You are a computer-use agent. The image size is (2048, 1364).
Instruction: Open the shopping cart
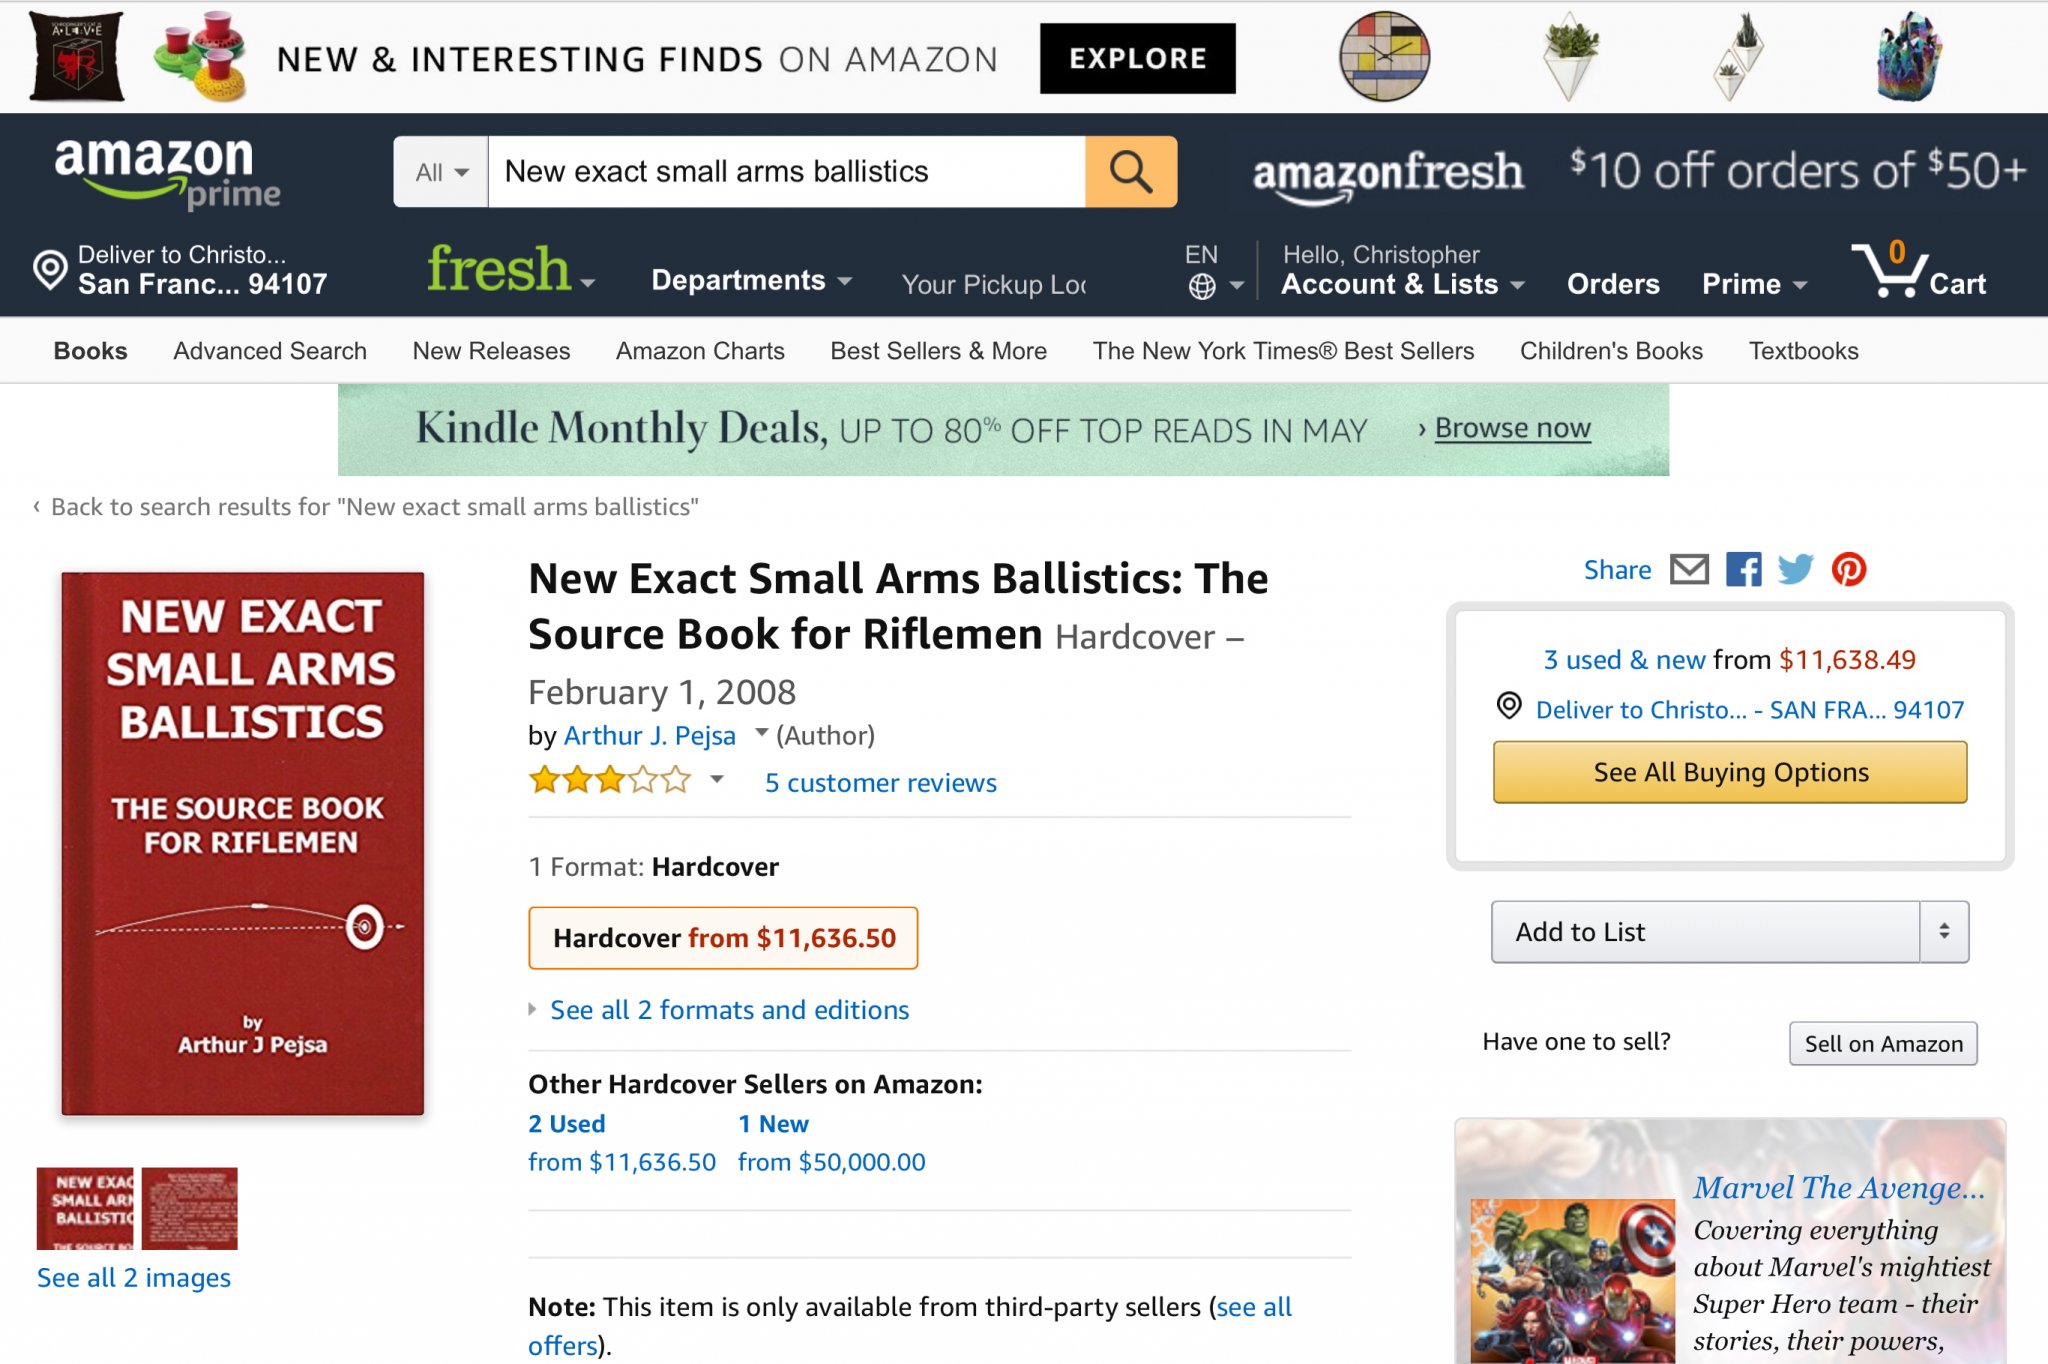(1918, 271)
